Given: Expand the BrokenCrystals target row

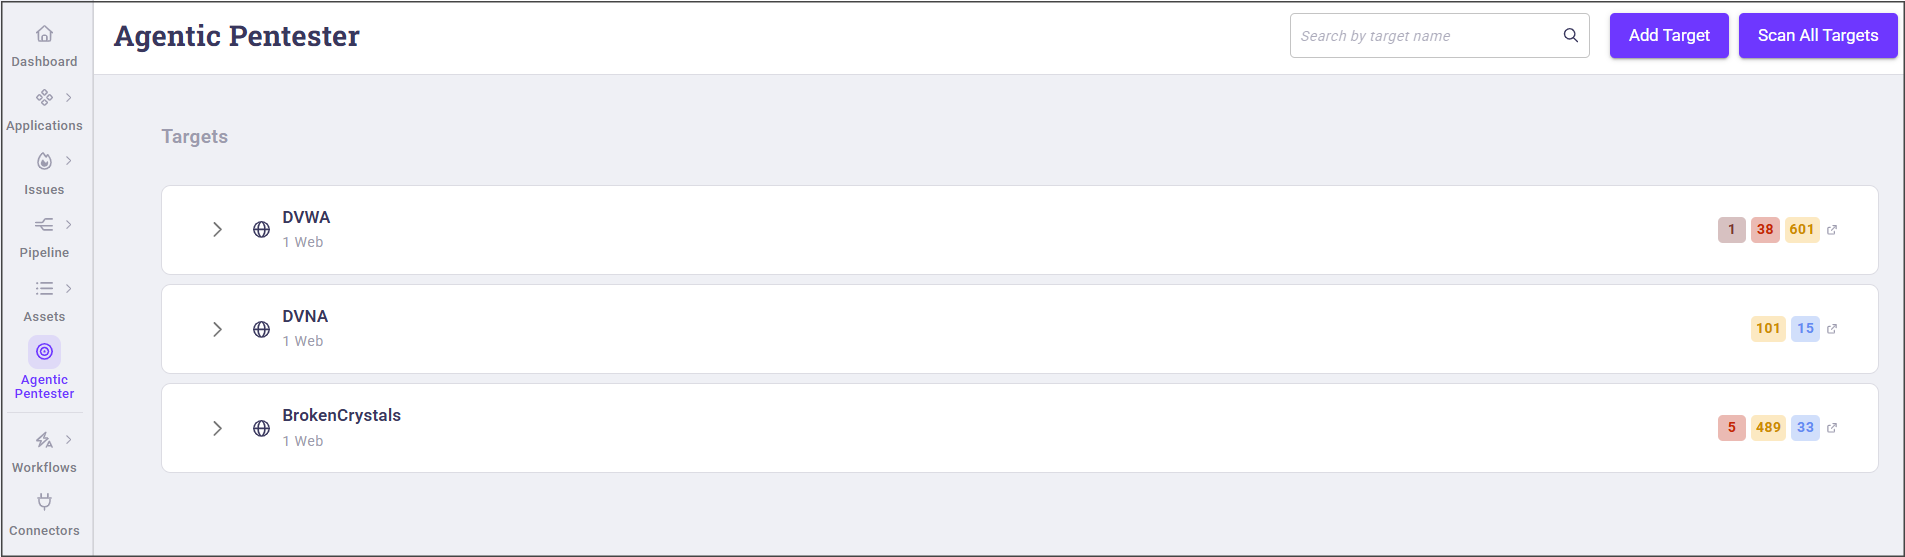Looking at the screenshot, I should click(x=217, y=428).
